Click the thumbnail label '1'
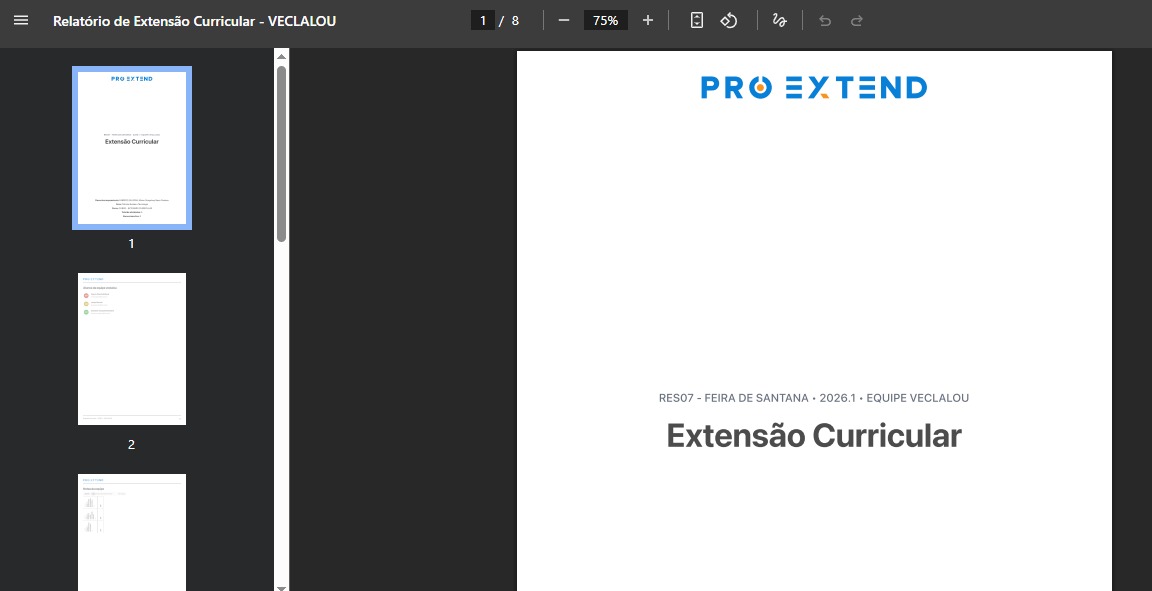 pyautogui.click(x=132, y=243)
